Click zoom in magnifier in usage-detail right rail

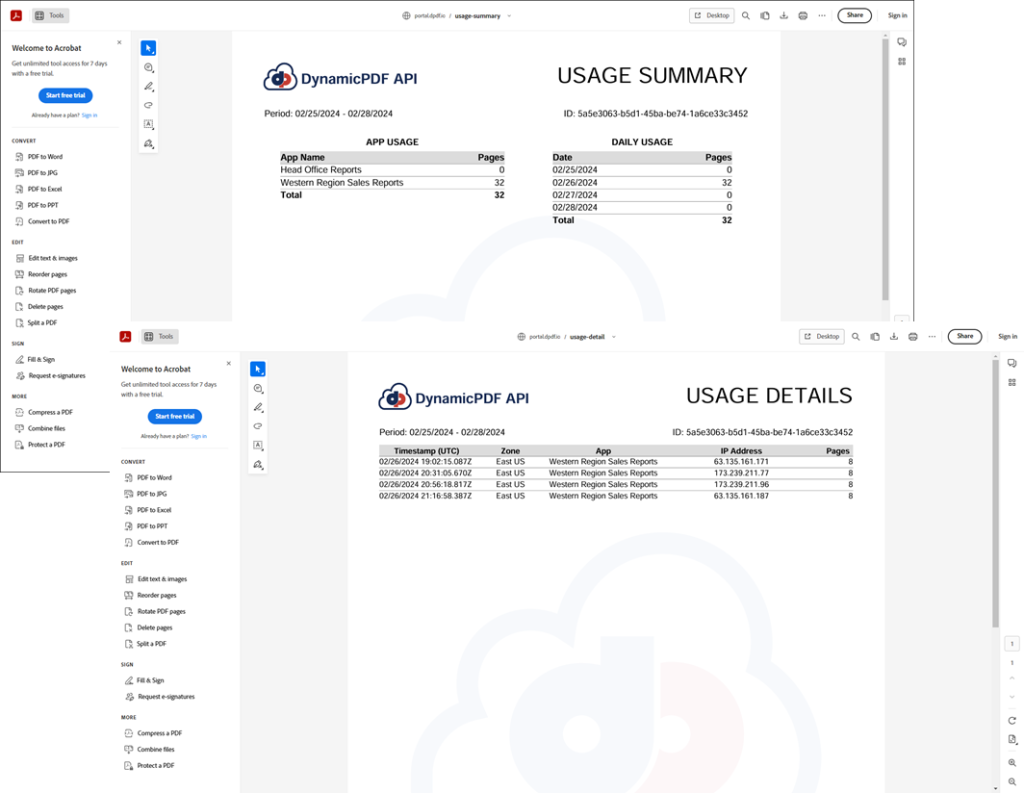click(1012, 763)
